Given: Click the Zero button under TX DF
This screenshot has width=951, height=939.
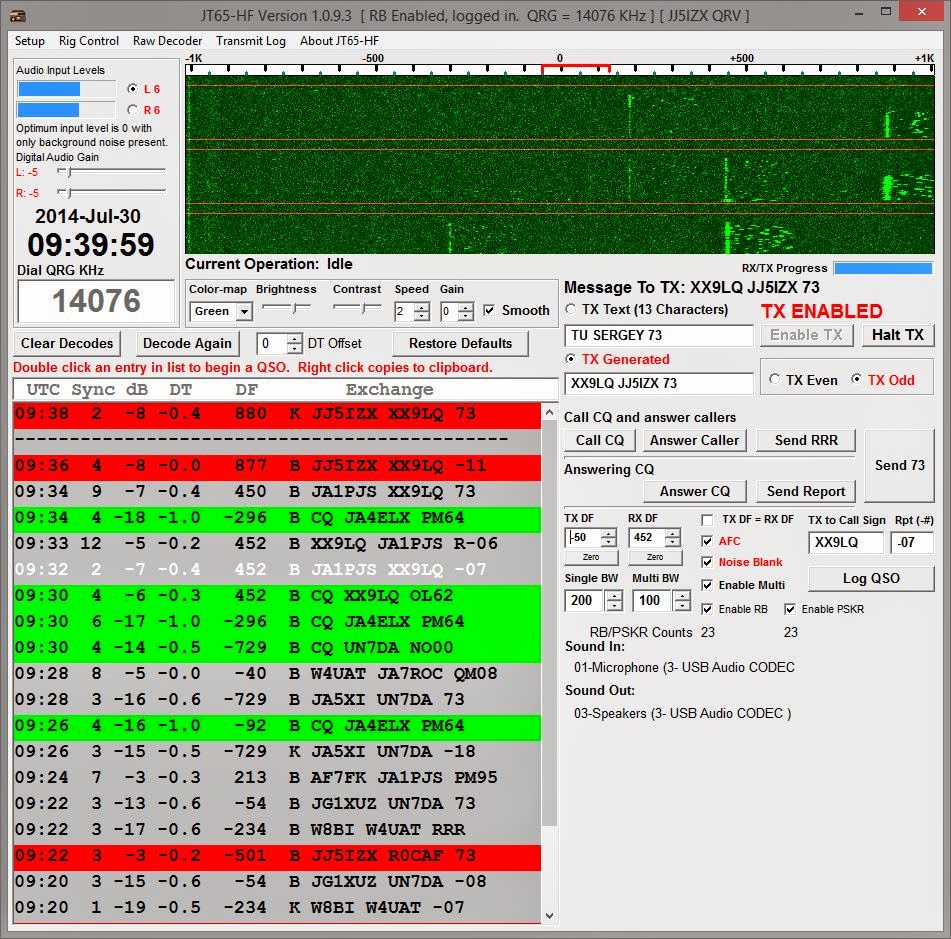Looking at the screenshot, I should pyautogui.click(x=591, y=557).
